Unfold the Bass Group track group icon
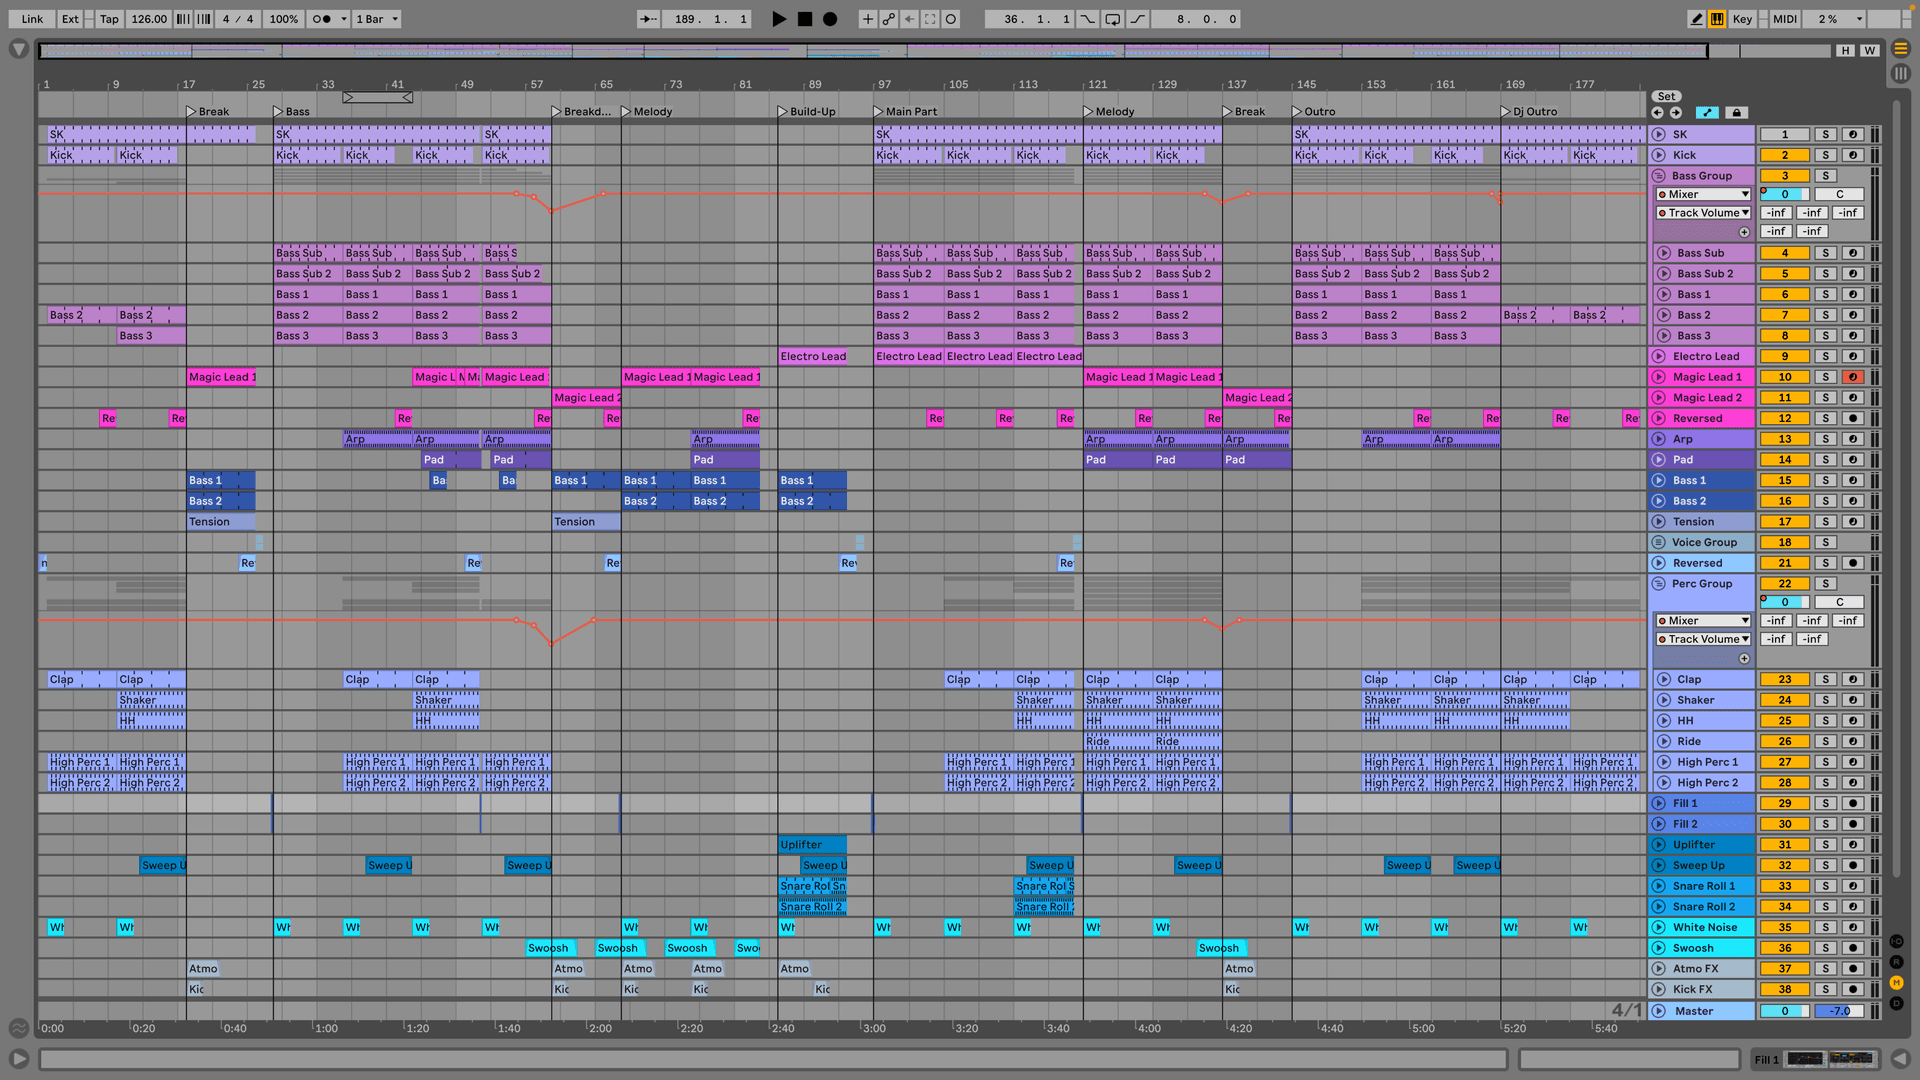Screen dimensions: 1920x1080 [x=1659, y=175]
